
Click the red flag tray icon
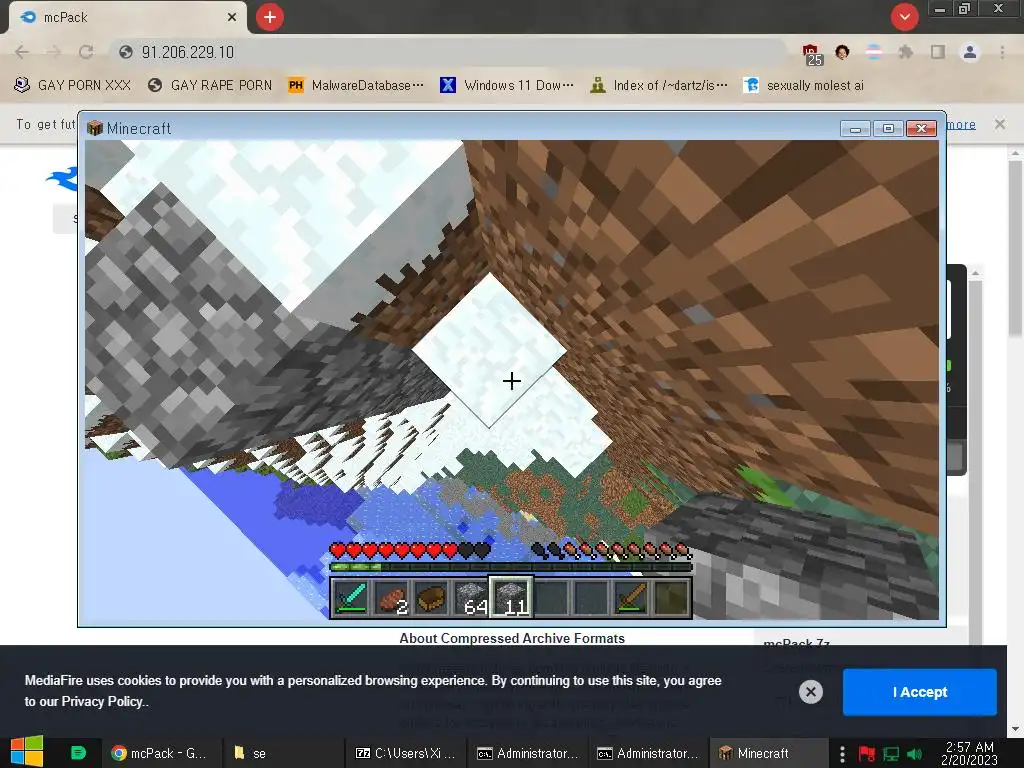(x=867, y=754)
